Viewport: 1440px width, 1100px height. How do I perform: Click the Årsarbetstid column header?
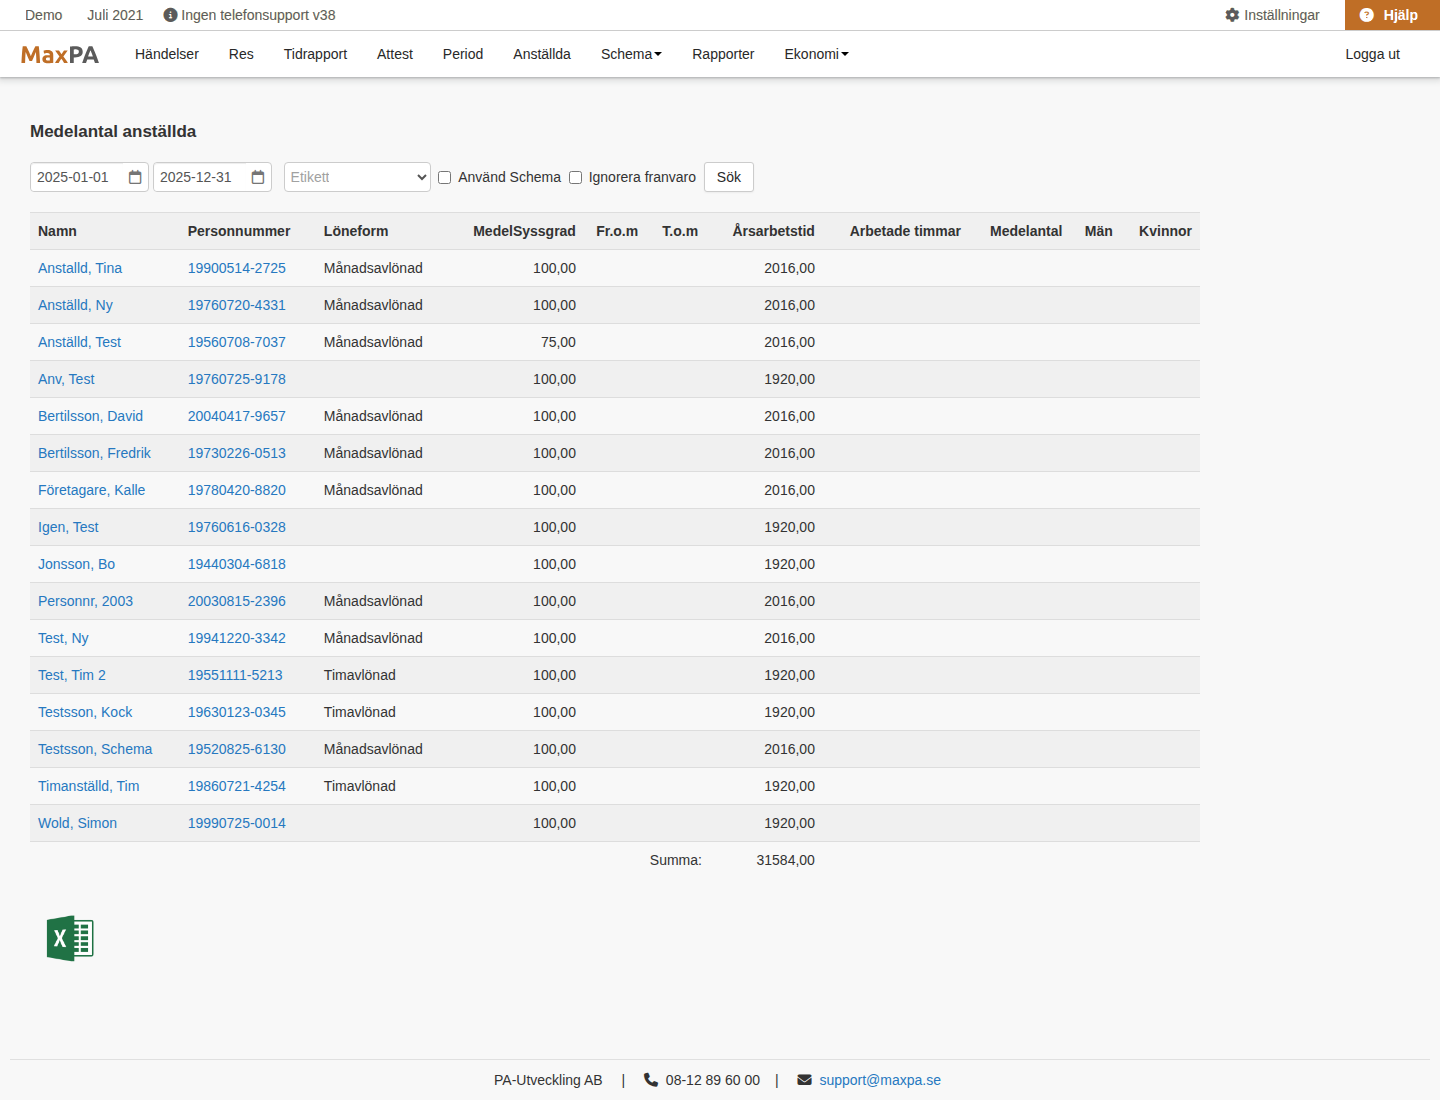point(773,231)
